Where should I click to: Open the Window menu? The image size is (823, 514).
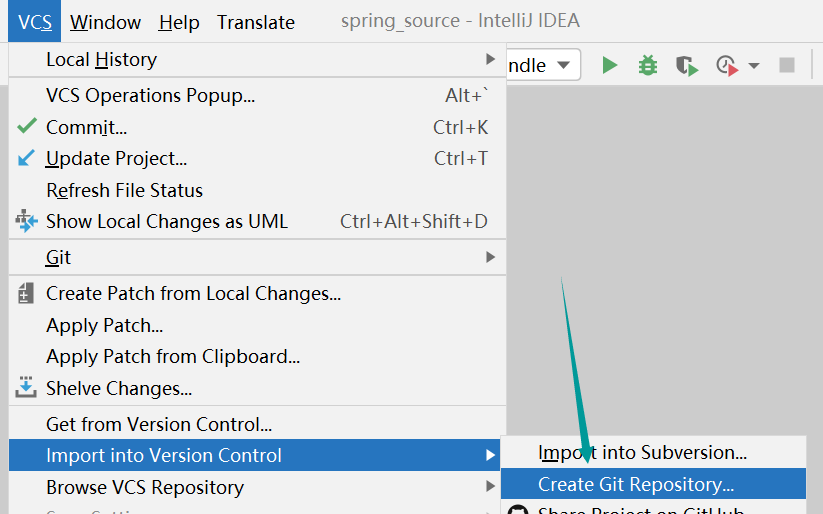[105, 22]
